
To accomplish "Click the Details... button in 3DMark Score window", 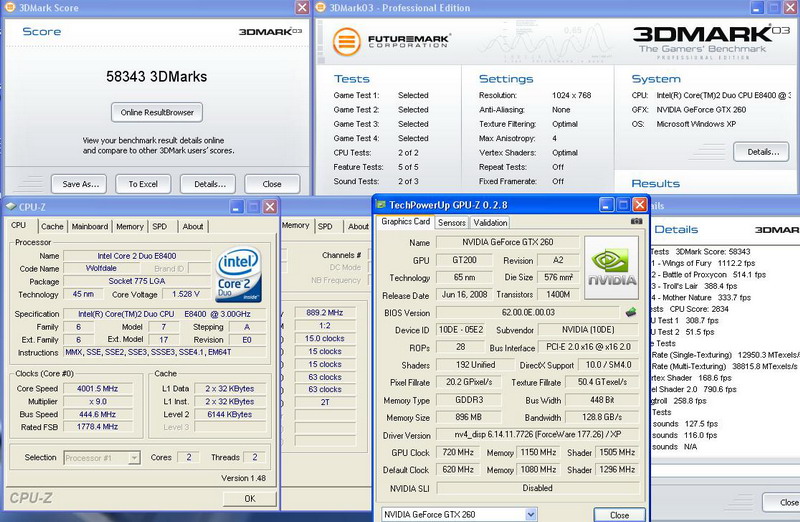I will click(x=209, y=184).
